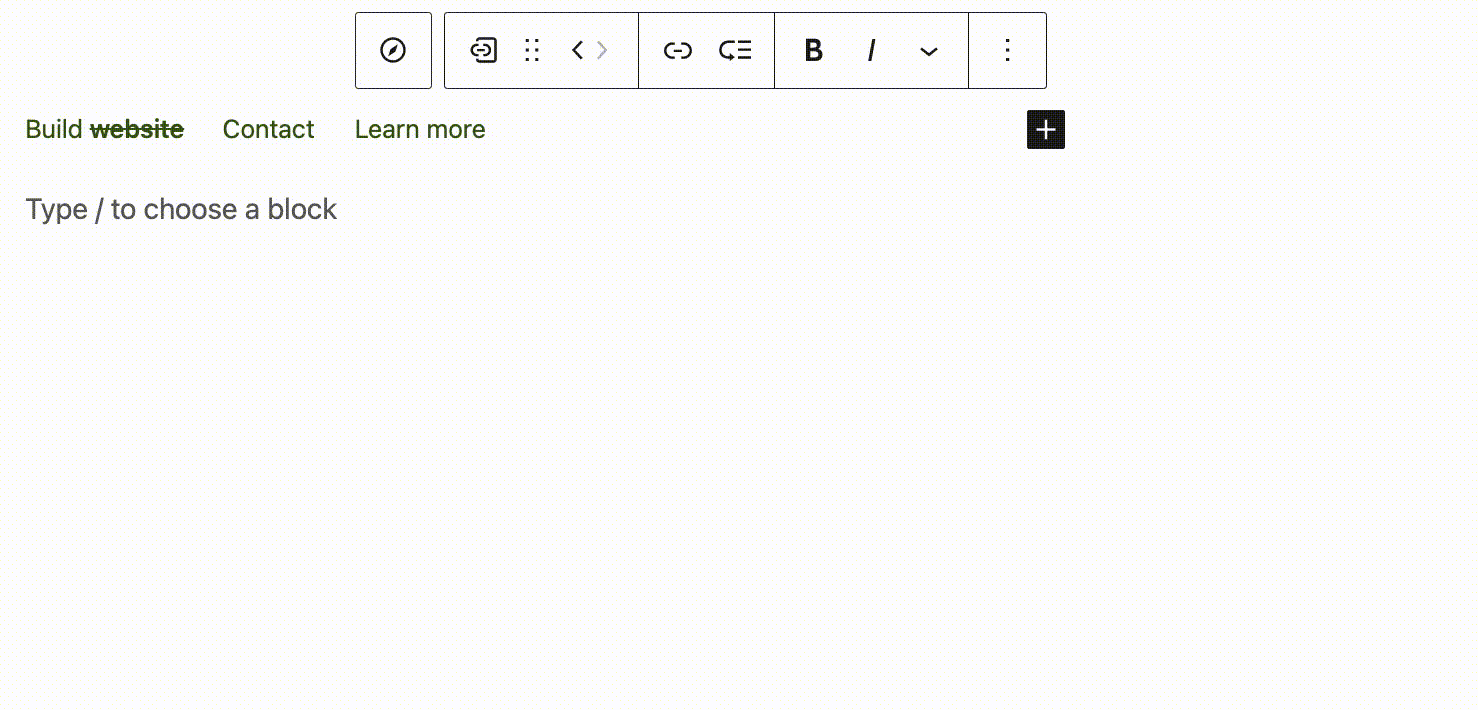This screenshot has width=1478, height=710.
Task: Click the Add submenu icon
Action: (735, 50)
